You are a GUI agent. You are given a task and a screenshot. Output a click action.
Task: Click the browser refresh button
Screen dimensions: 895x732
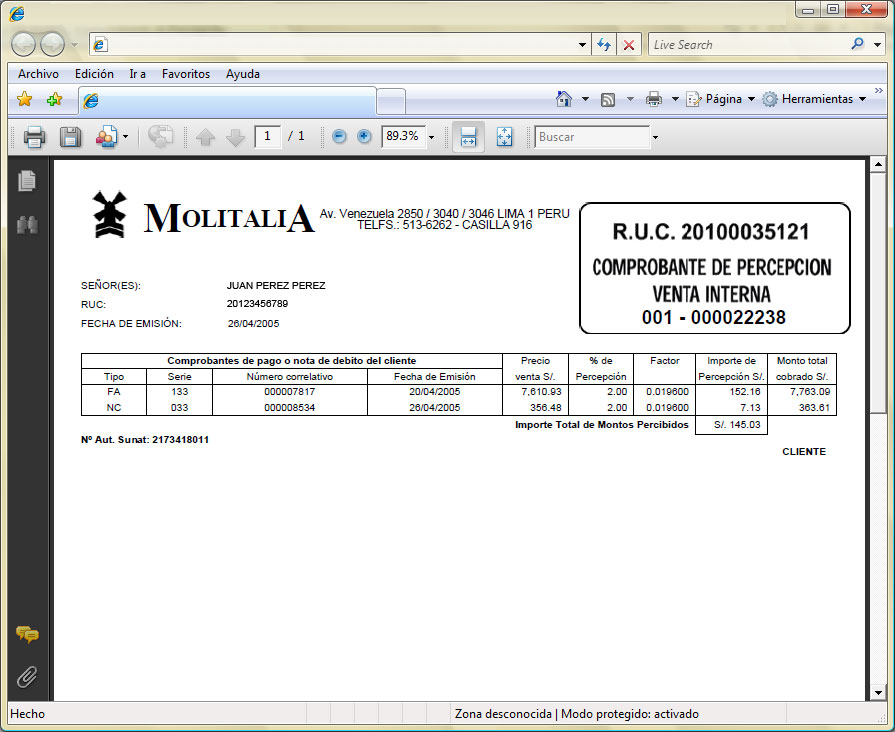tap(604, 45)
